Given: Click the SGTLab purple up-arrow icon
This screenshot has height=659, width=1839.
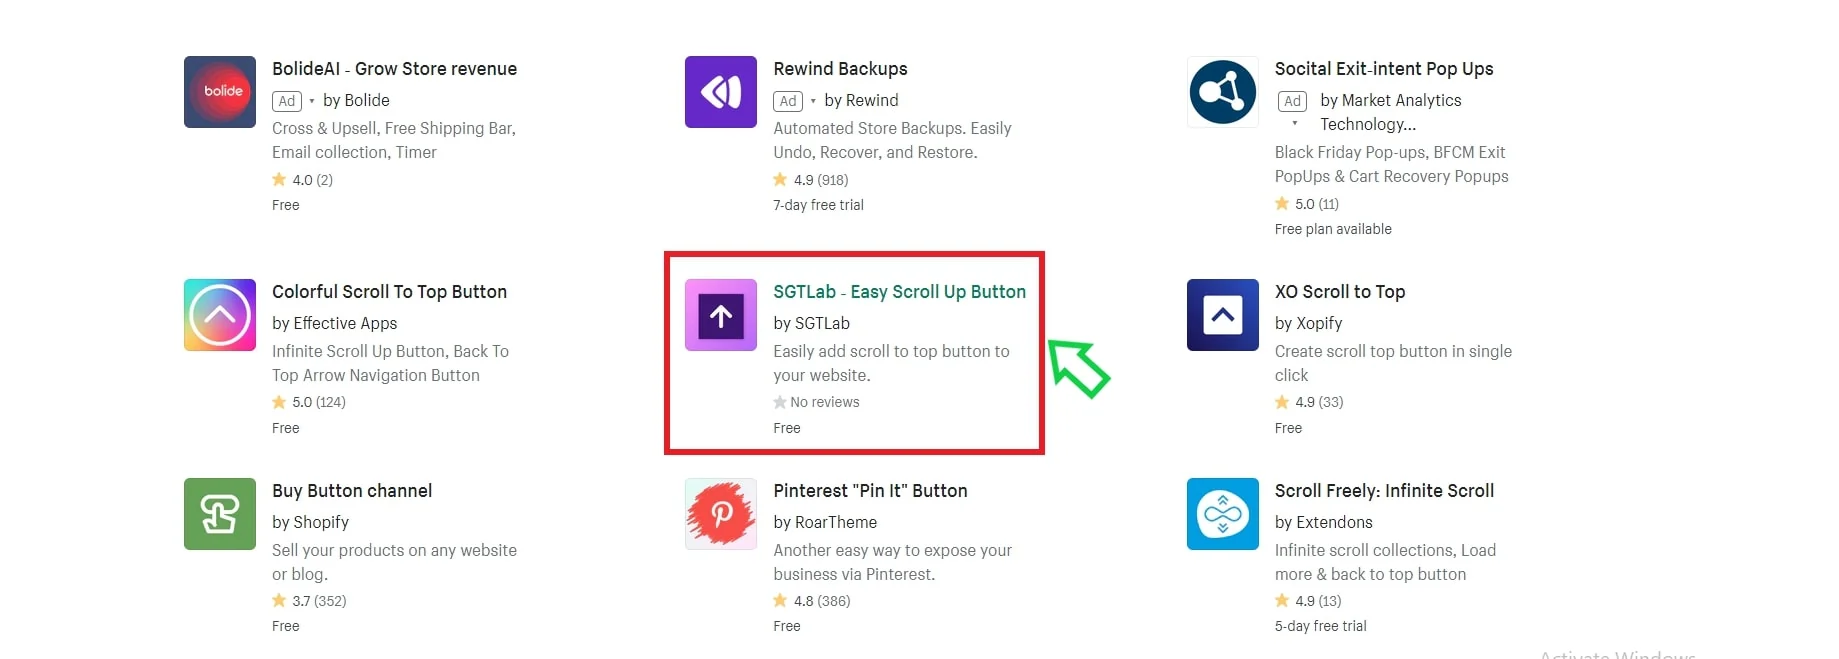Looking at the screenshot, I should (720, 315).
